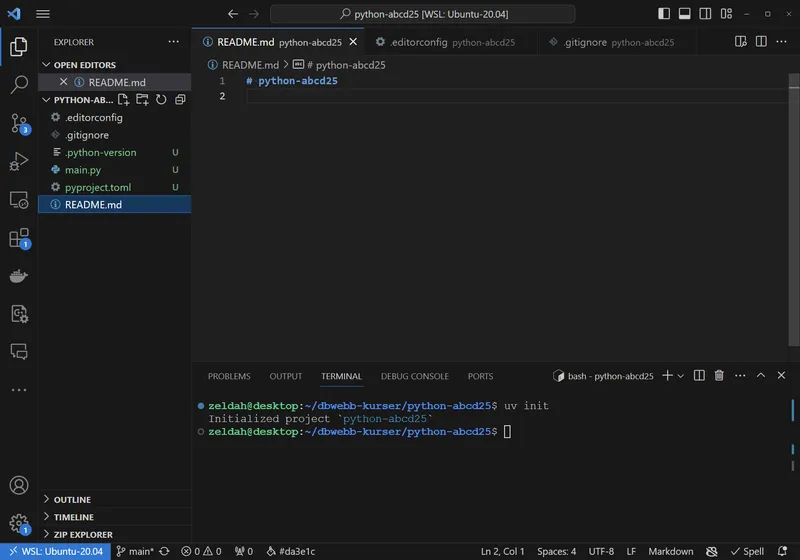800x560 pixels.
Task: Synchronize changes in status bar
Action: [164, 551]
